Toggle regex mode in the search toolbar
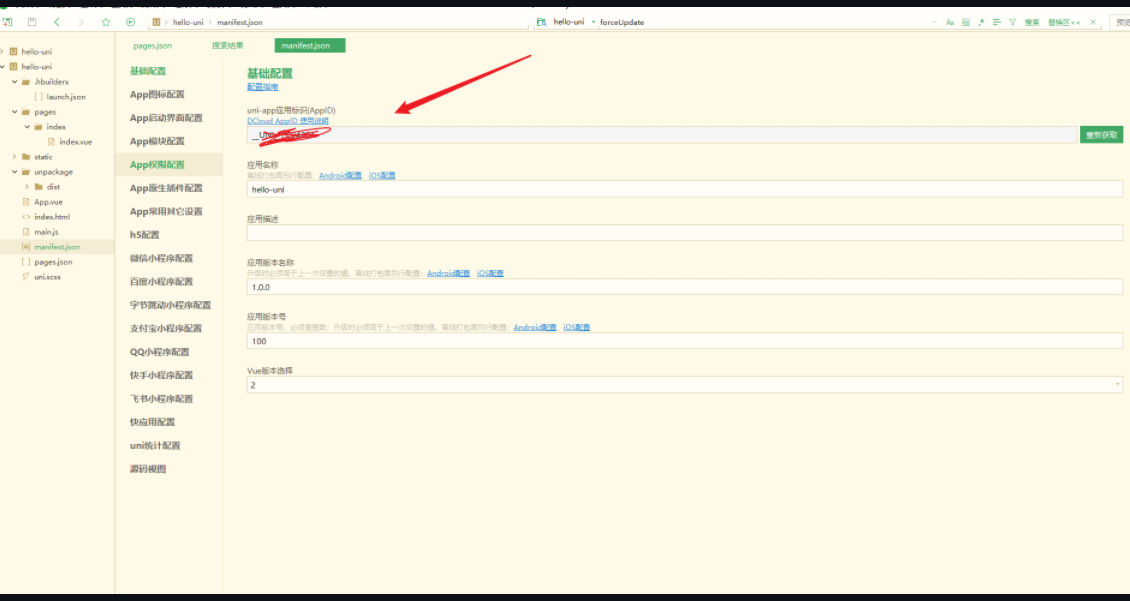The width and height of the screenshot is (1130, 601). pyautogui.click(x=981, y=21)
